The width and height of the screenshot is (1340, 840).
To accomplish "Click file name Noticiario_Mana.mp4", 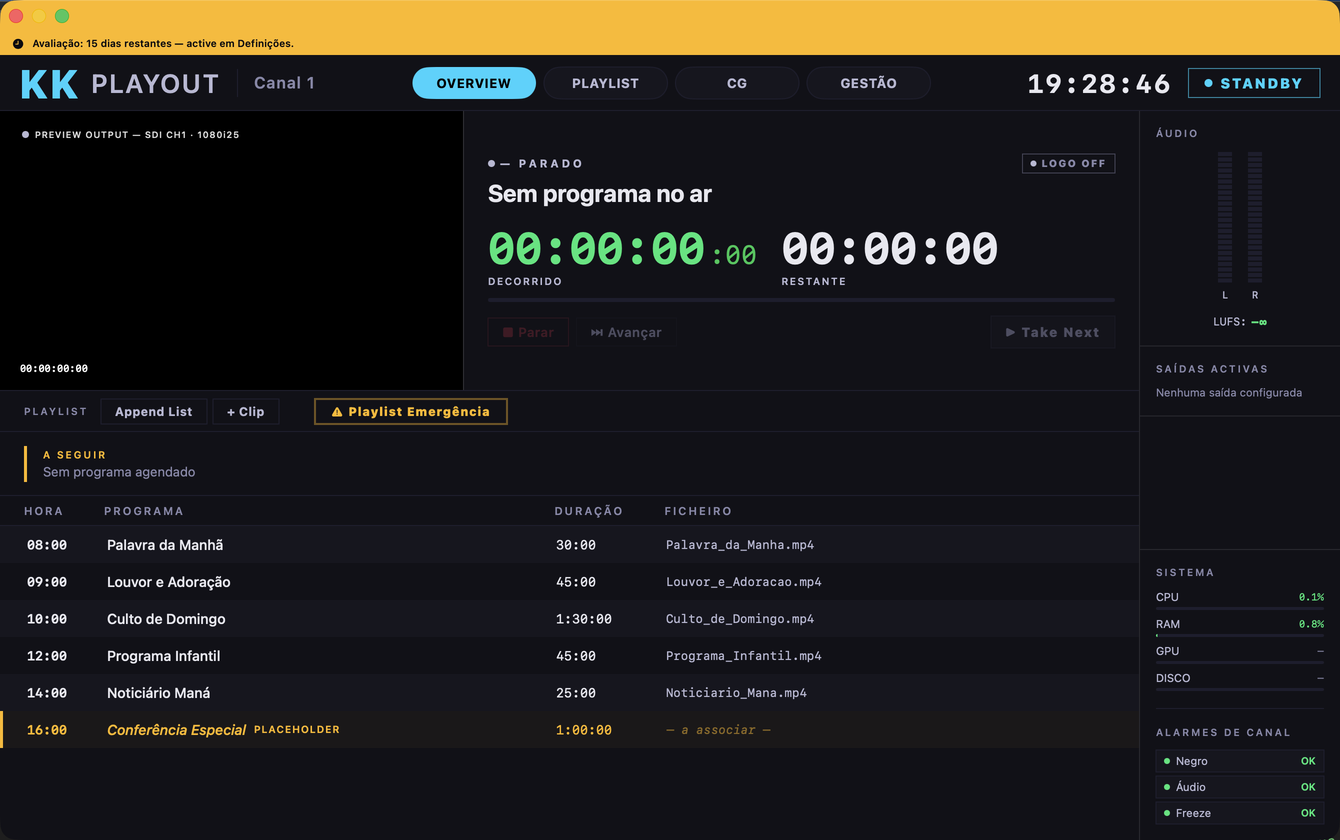I will [736, 693].
